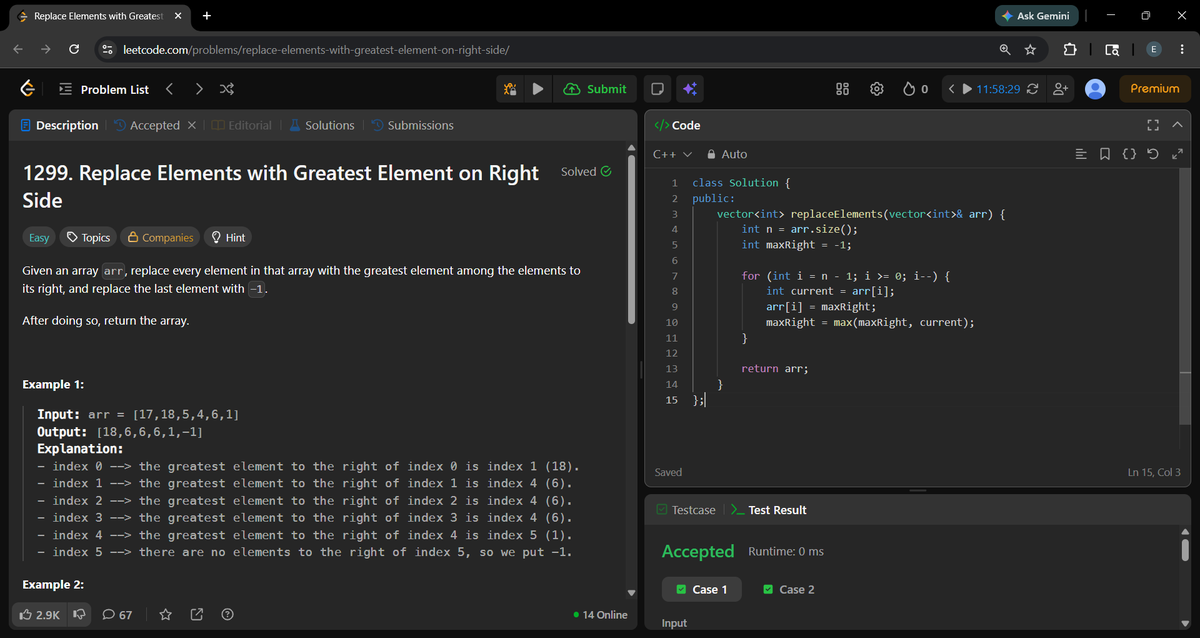Screen dimensions: 1200x638
Task: Click the browser zoom magnifier icon
Action: click(1005, 49)
